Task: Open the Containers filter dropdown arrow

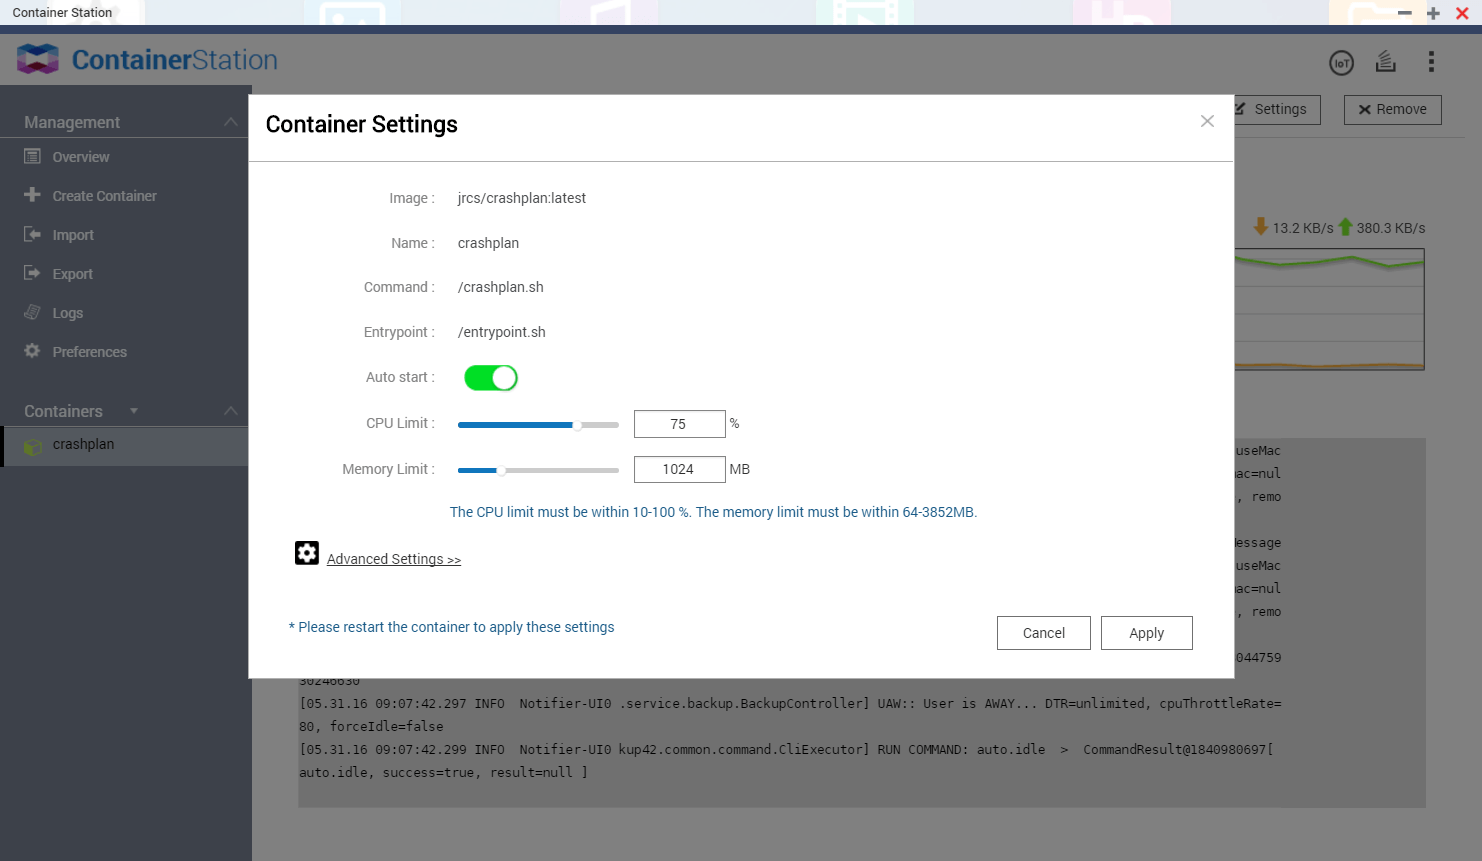Action: tap(134, 411)
